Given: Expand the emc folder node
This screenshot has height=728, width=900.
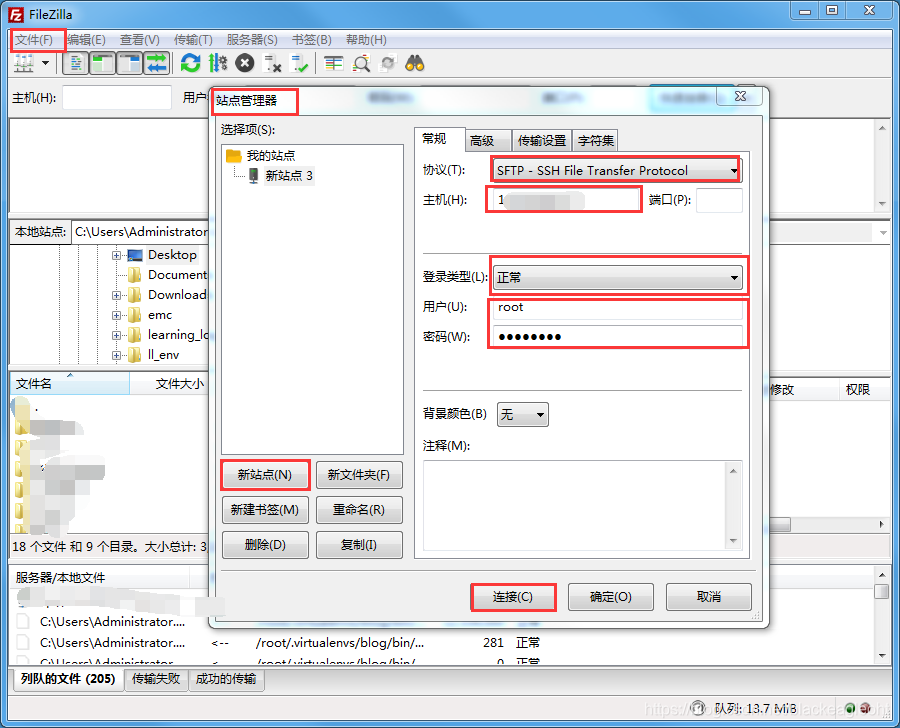Looking at the screenshot, I should (x=116, y=315).
